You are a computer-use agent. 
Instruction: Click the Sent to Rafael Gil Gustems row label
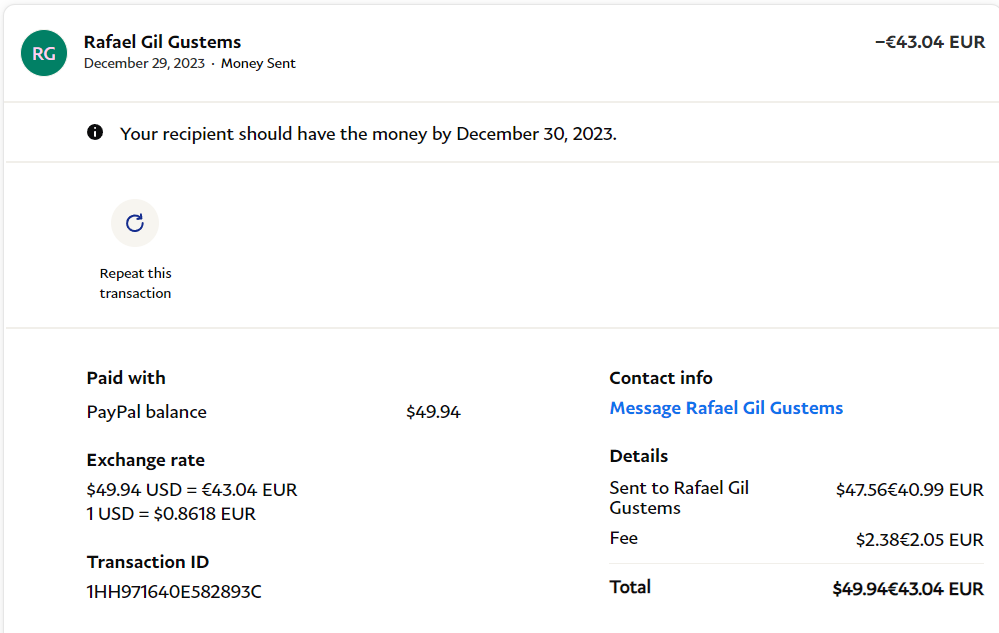pos(679,498)
